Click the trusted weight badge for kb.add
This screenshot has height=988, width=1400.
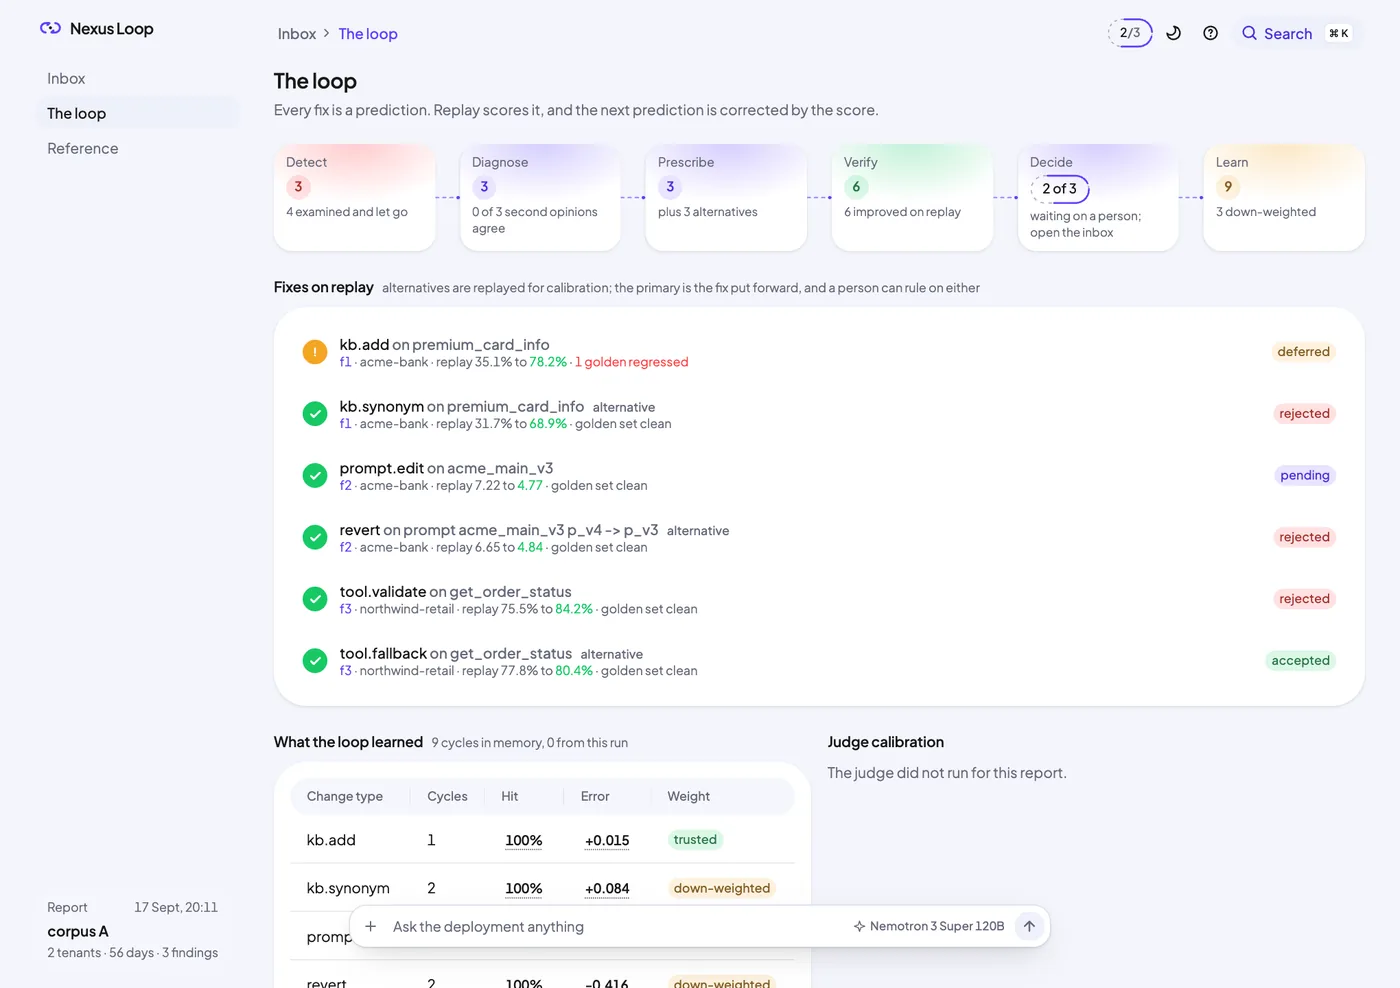tap(695, 840)
